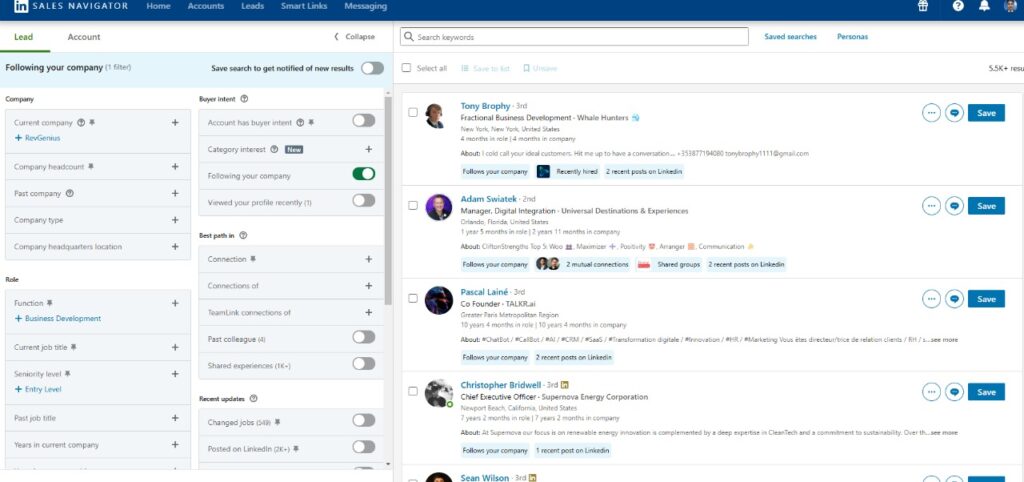
Task: Enable Changed jobs toggle
Action: pos(364,421)
